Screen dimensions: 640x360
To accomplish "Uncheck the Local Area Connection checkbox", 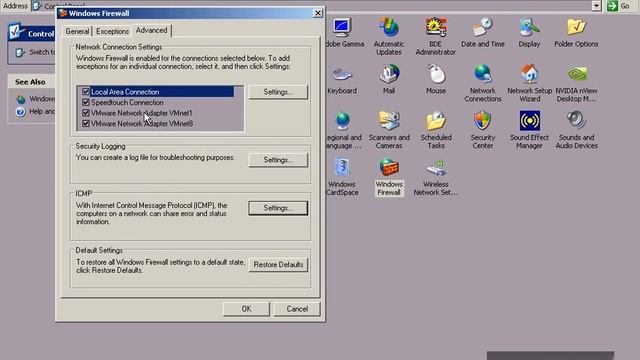I will coord(86,91).
